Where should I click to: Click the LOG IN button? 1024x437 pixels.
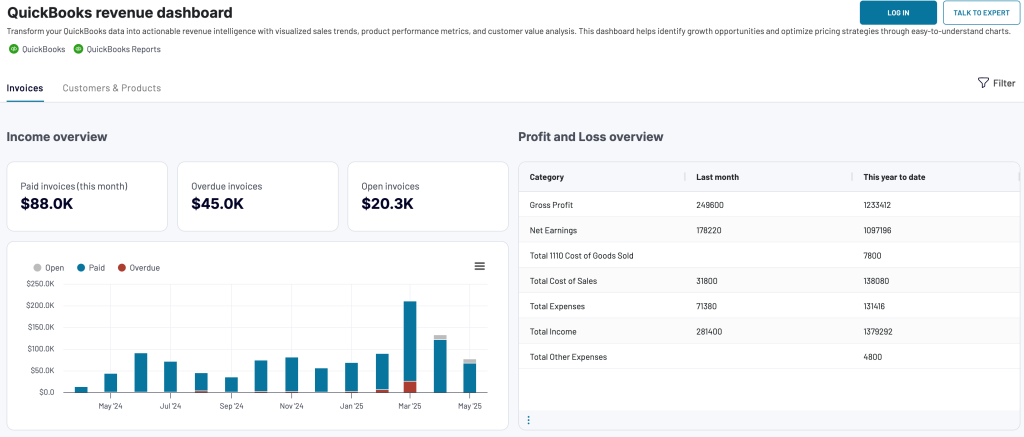tap(898, 12)
